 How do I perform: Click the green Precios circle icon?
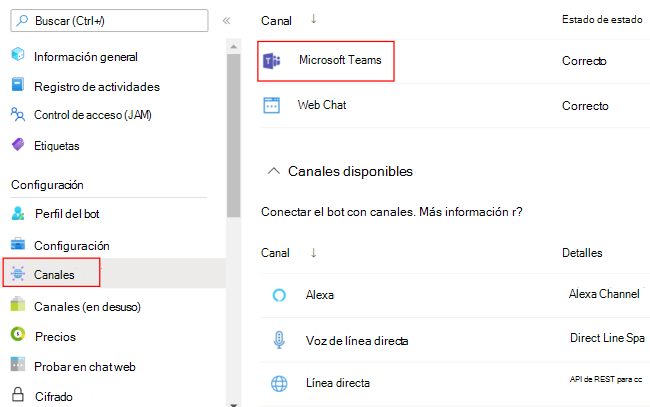coord(18,334)
